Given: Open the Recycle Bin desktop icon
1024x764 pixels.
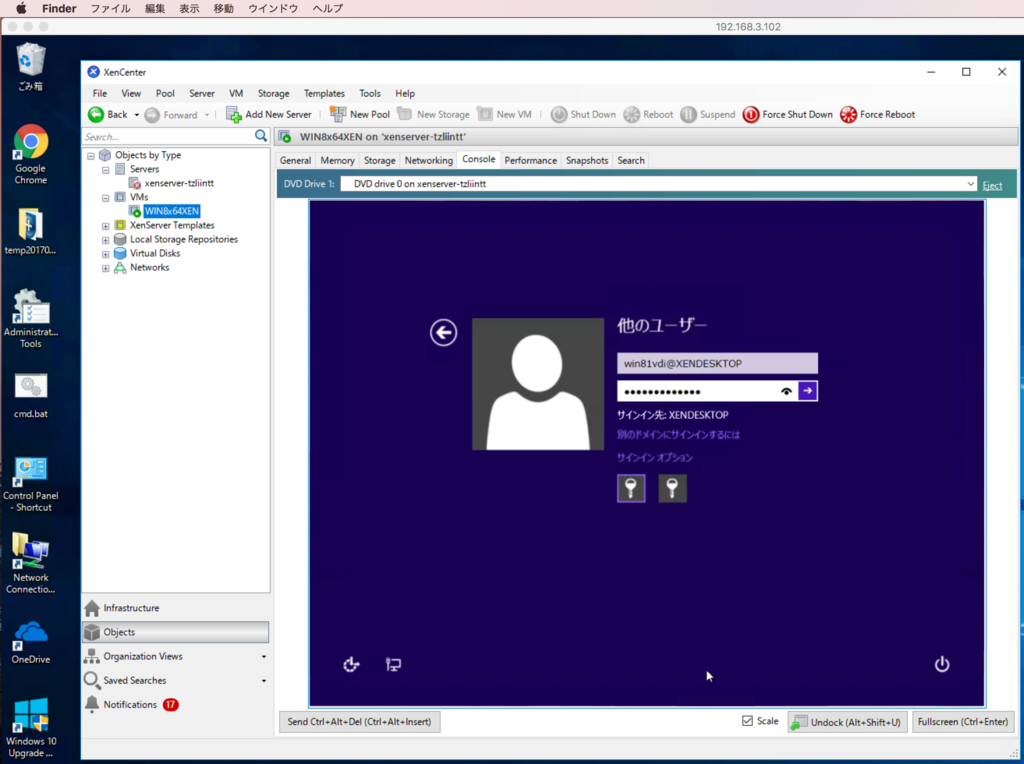Looking at the screenshot, I should [31, 67].
